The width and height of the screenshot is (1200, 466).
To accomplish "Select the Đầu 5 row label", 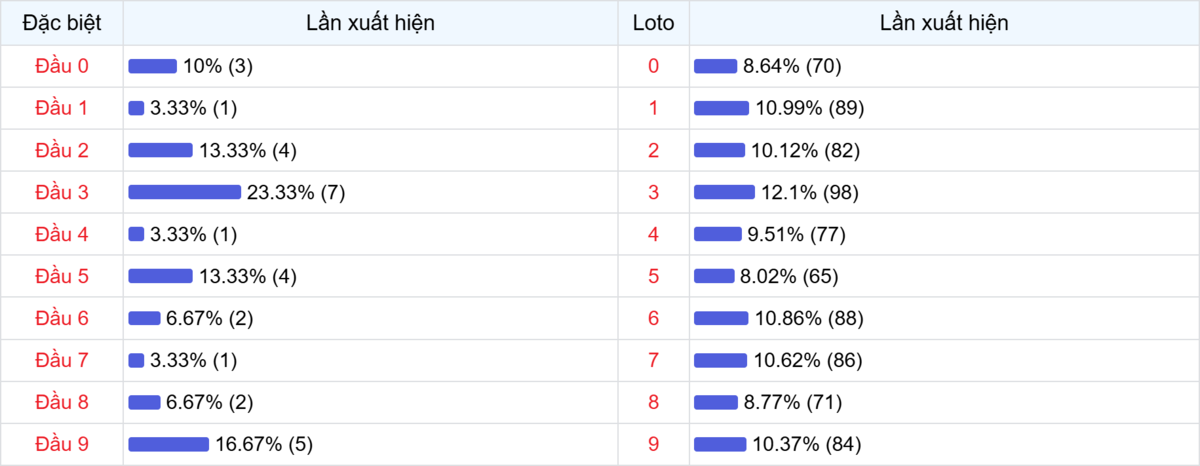I will tap(62, 276).
